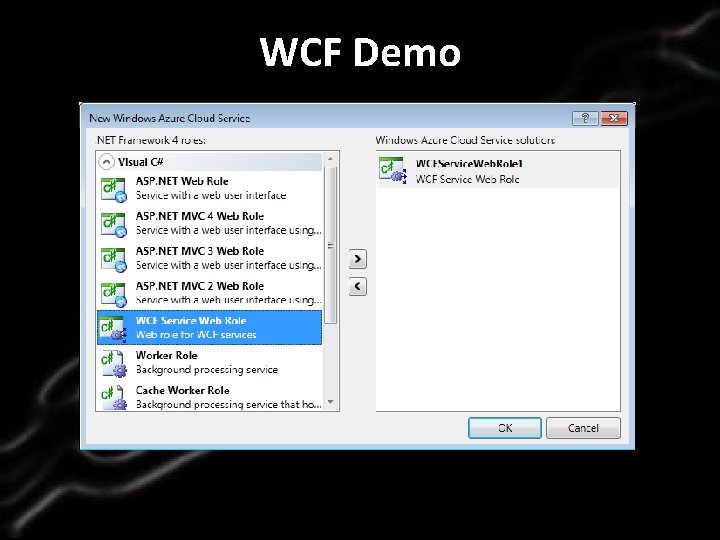The image size is (720, 540).
Task: Click the Cache Worker Role icon
Action: coord(113,398)
